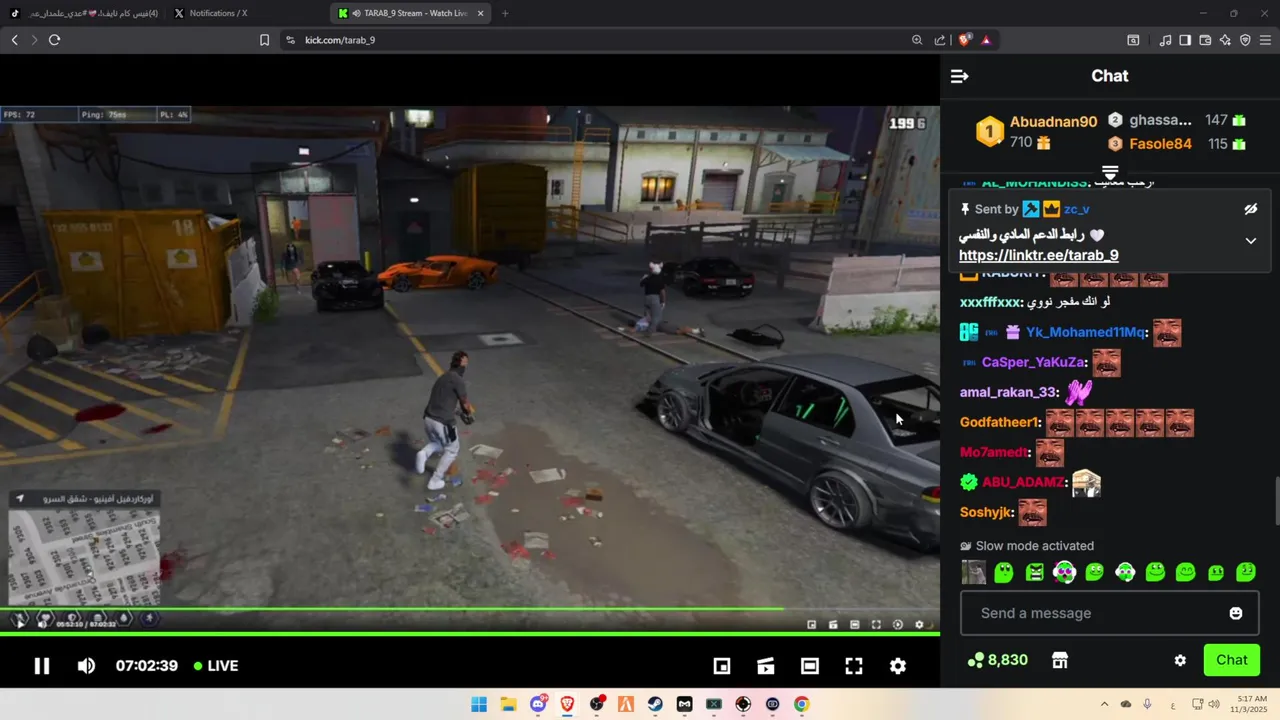Open the emoji picker in the message box
This screenshot has width=1280, height=720.
tap(1236, 613)
